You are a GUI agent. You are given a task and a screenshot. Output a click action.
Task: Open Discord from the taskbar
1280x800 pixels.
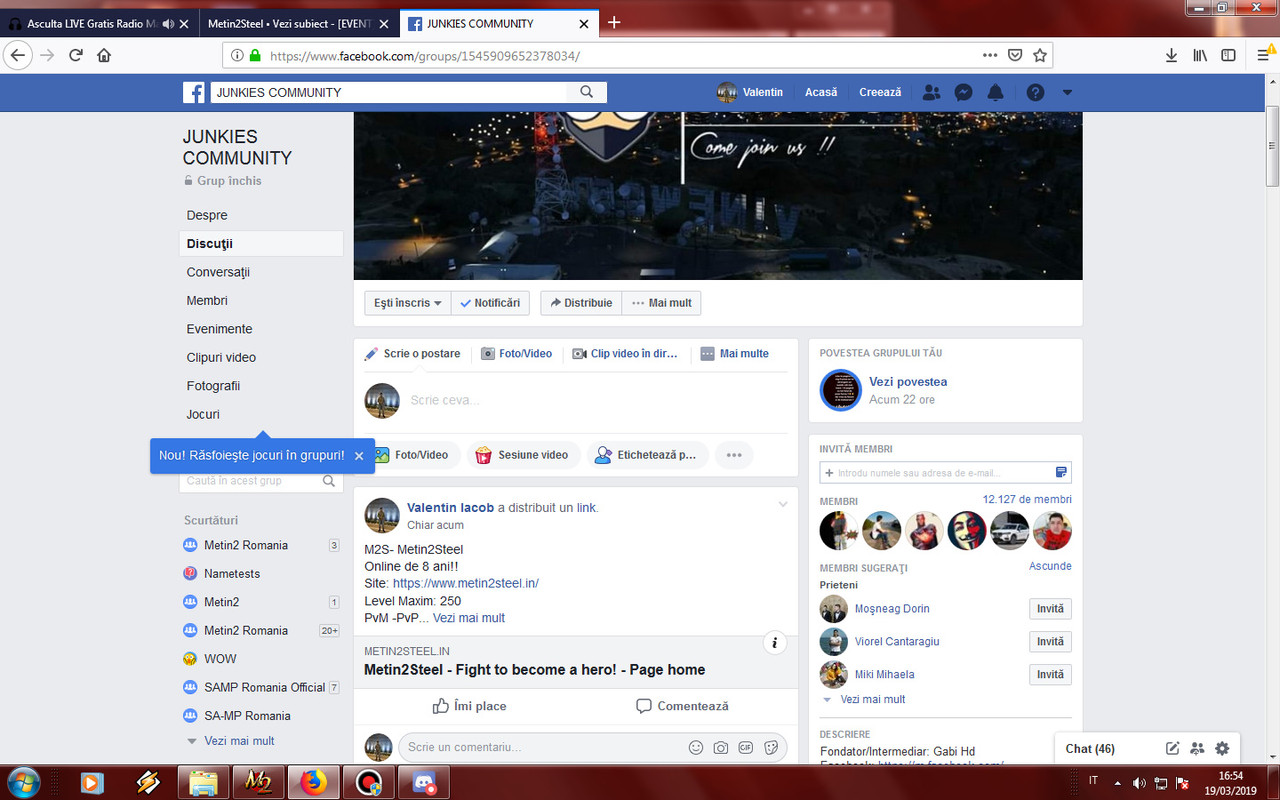click(x=423, y=783)
